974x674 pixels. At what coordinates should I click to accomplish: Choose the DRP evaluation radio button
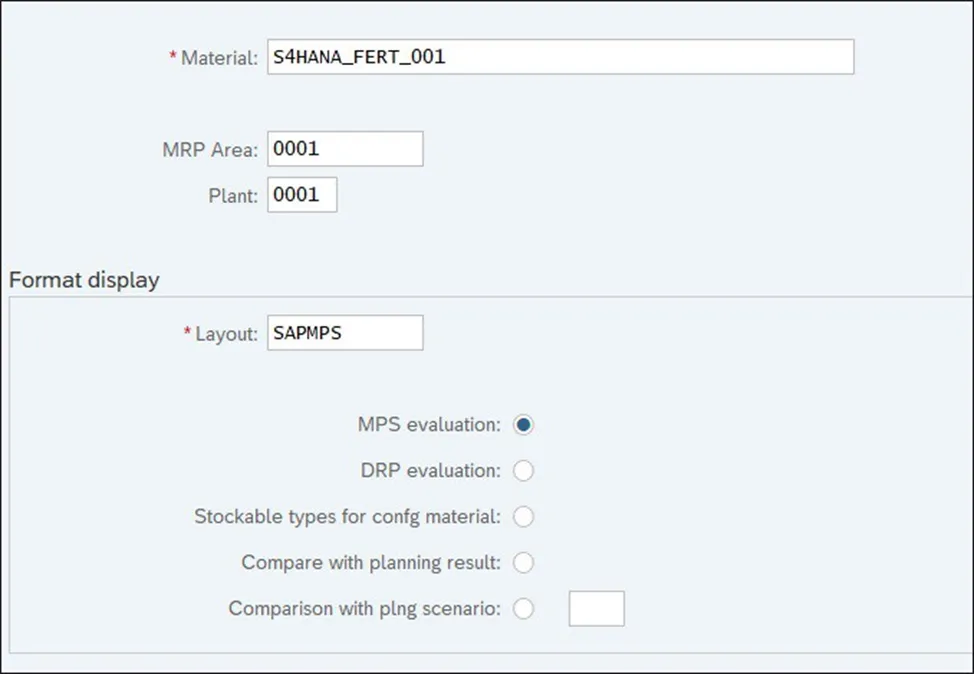click(523, 471)
